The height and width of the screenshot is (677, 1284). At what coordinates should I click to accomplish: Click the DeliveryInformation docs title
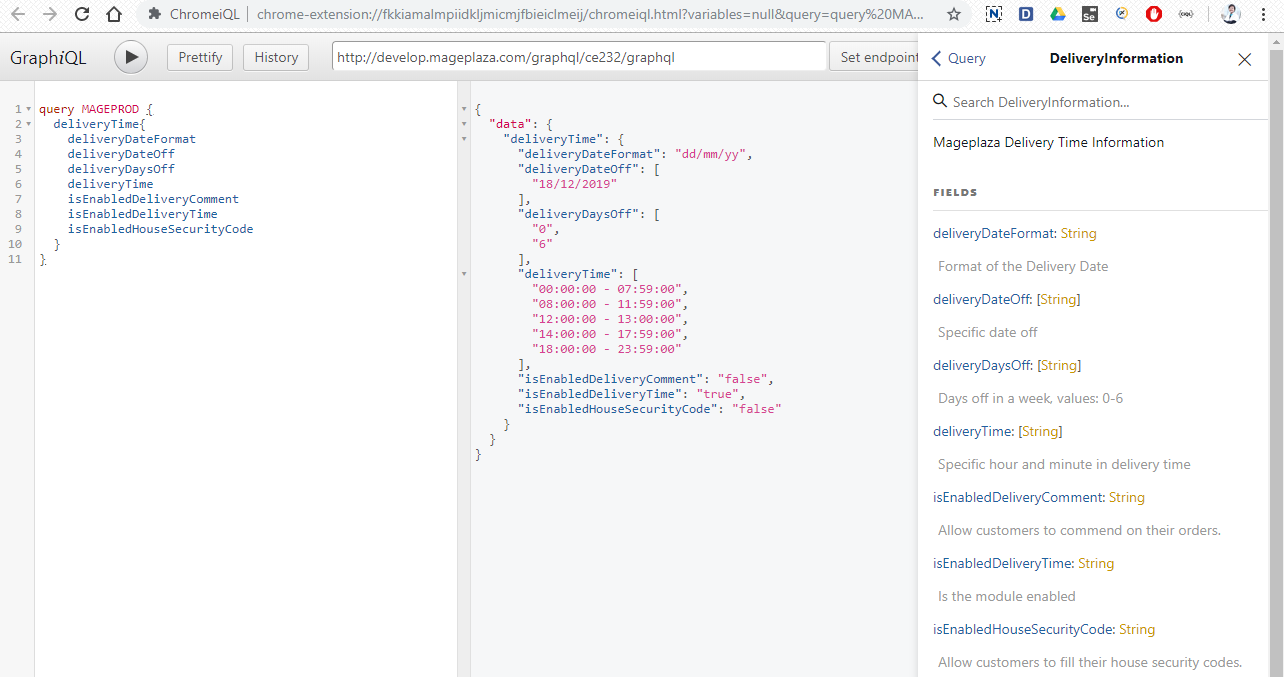[1116, 59]
